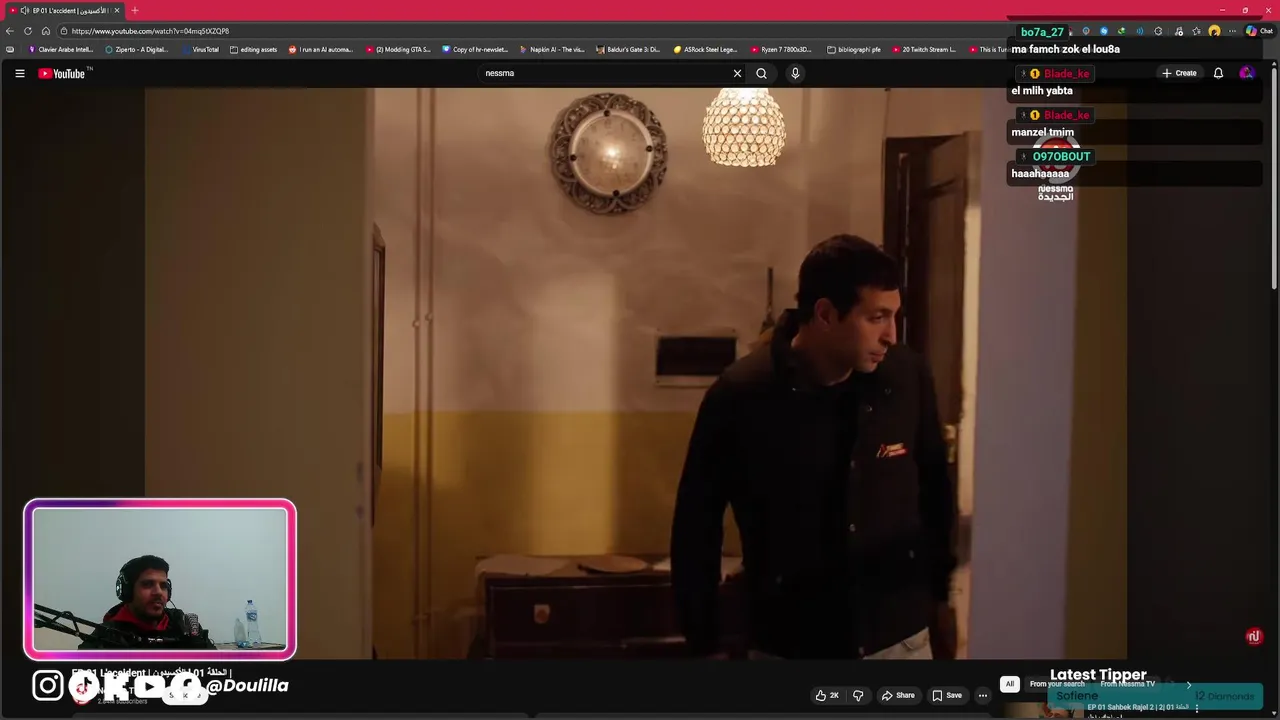Screen dimensions: 1280x720
Task: Open the 'Copy of hr-newslet...' bookmark
Action: [476, 49]
